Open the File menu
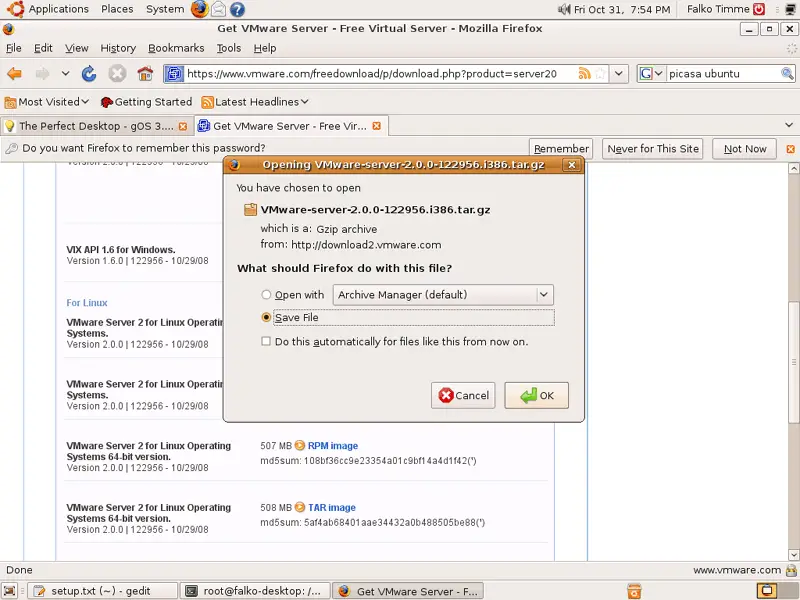The width and height of the screenshot is (800, 600). [14, 48]
